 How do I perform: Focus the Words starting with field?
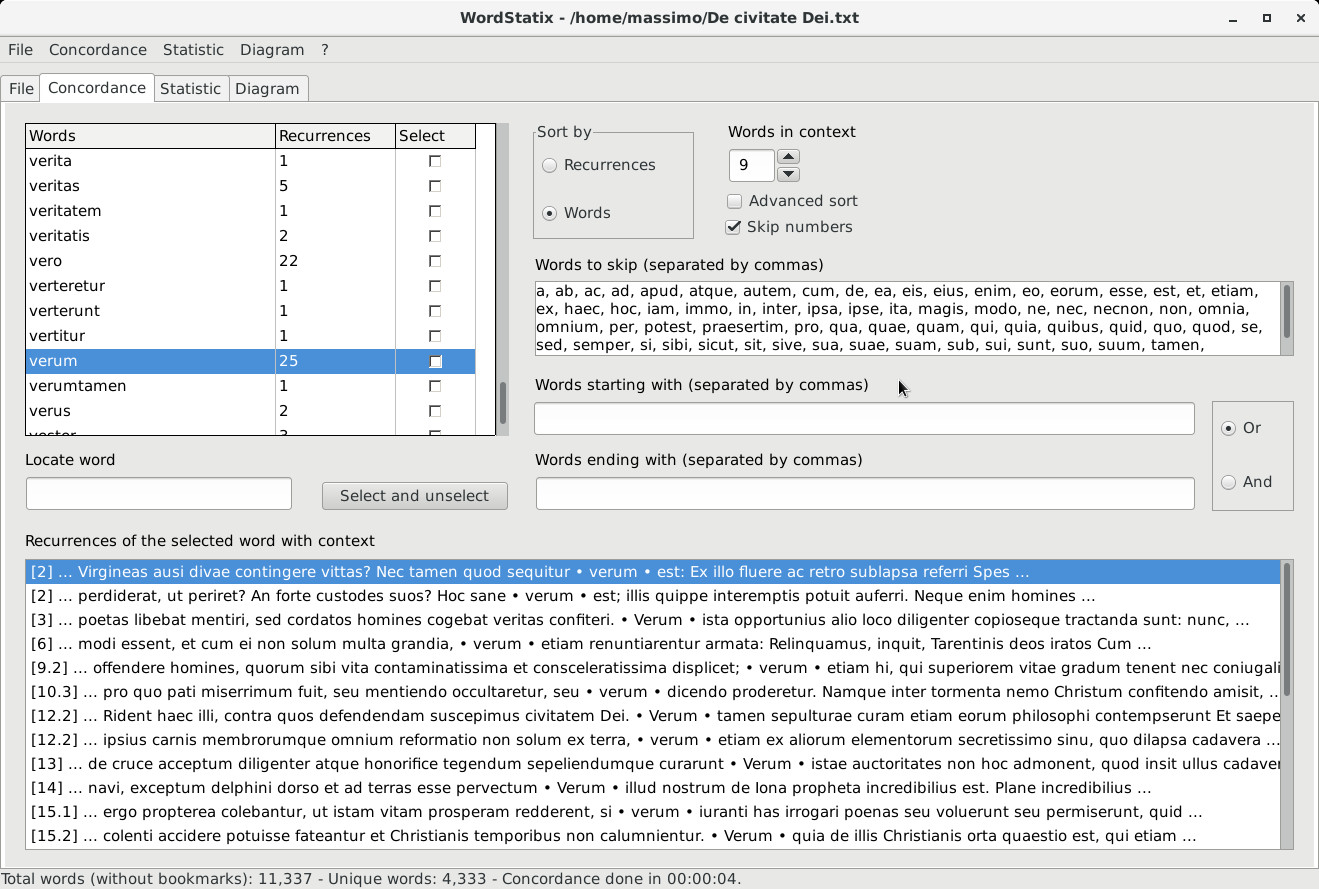point(864,419)
